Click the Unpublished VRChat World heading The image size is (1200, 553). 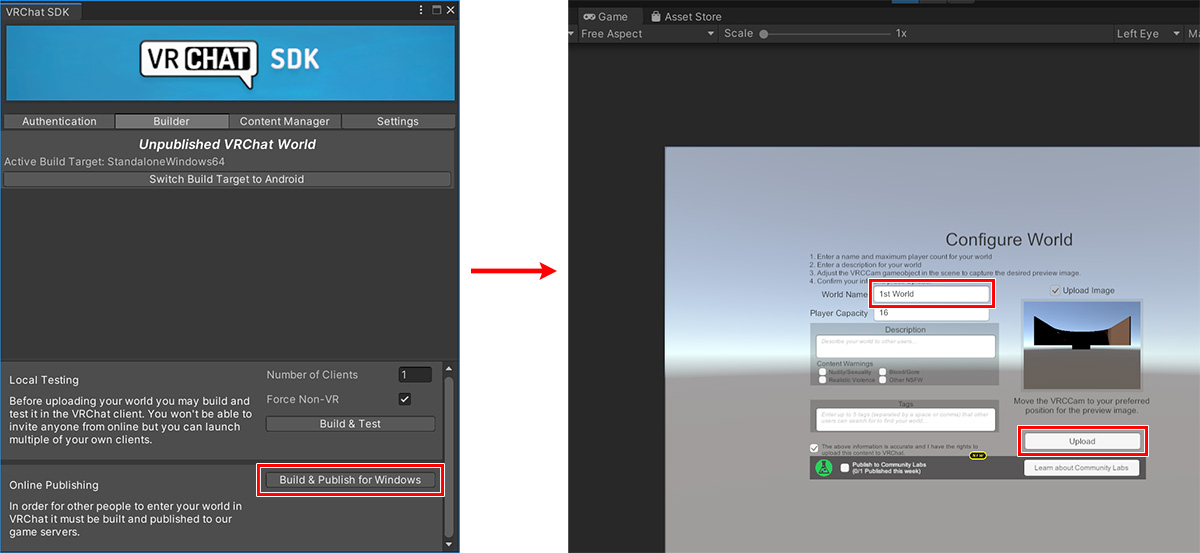point(227,144)
